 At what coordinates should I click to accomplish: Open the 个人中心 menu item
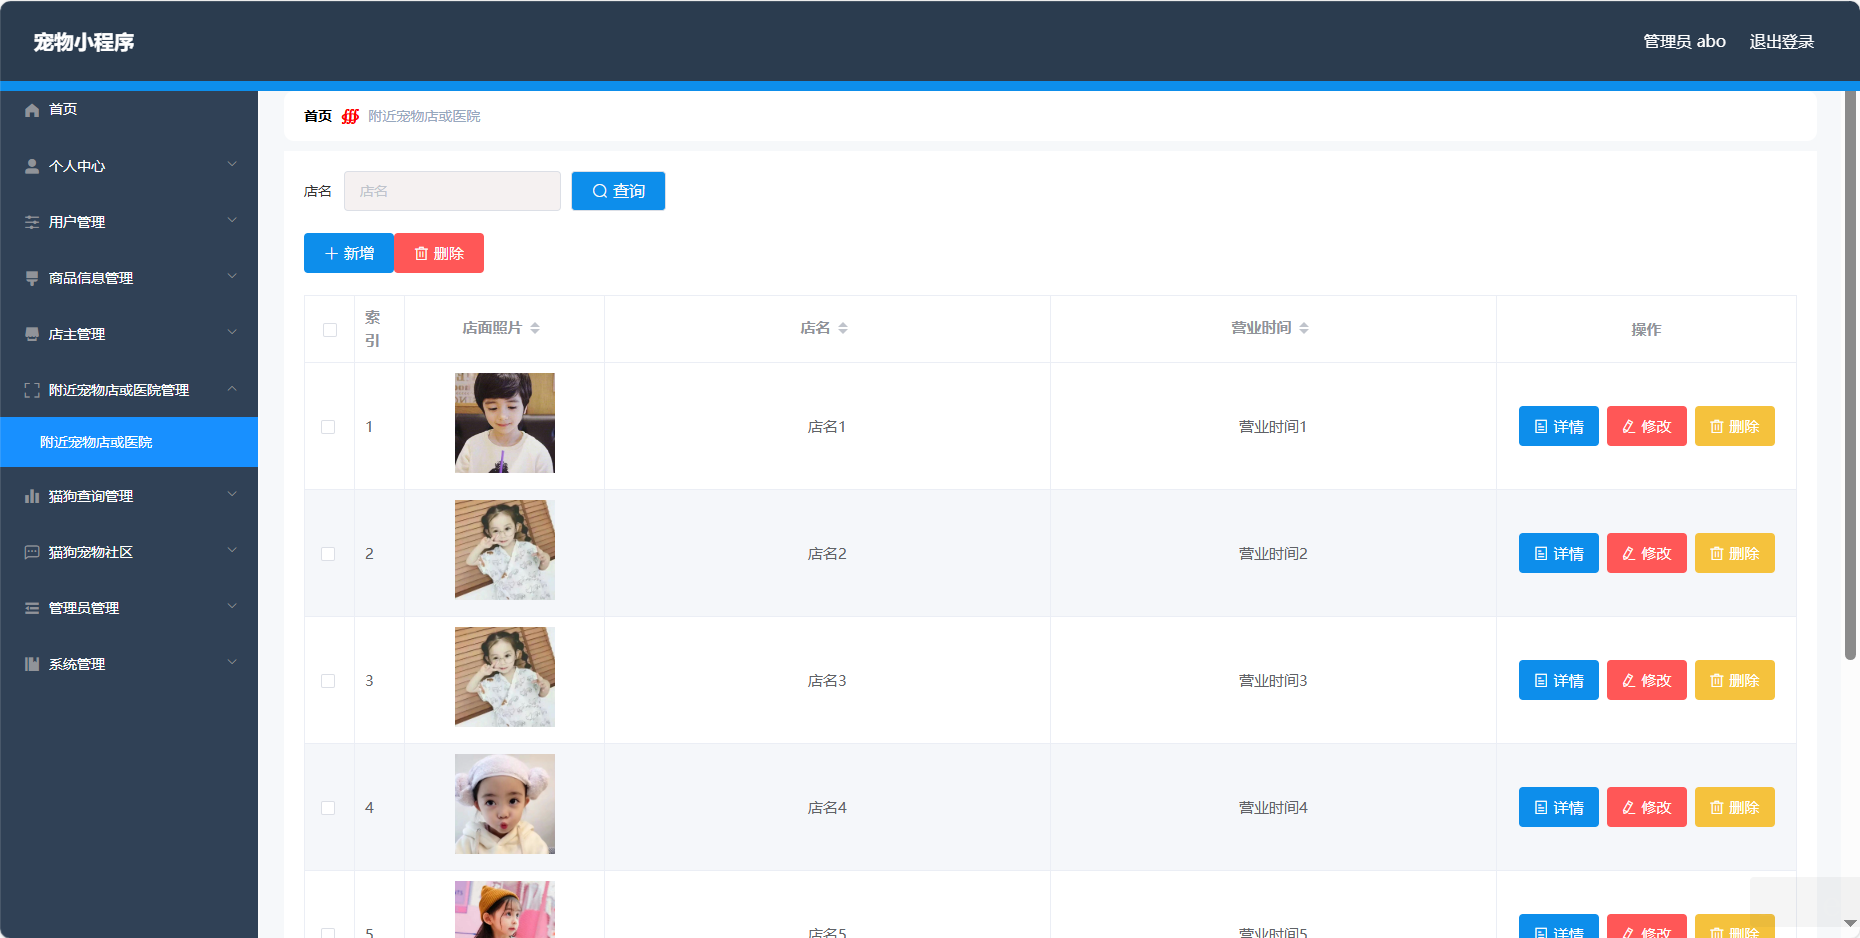tap(129, 166)
